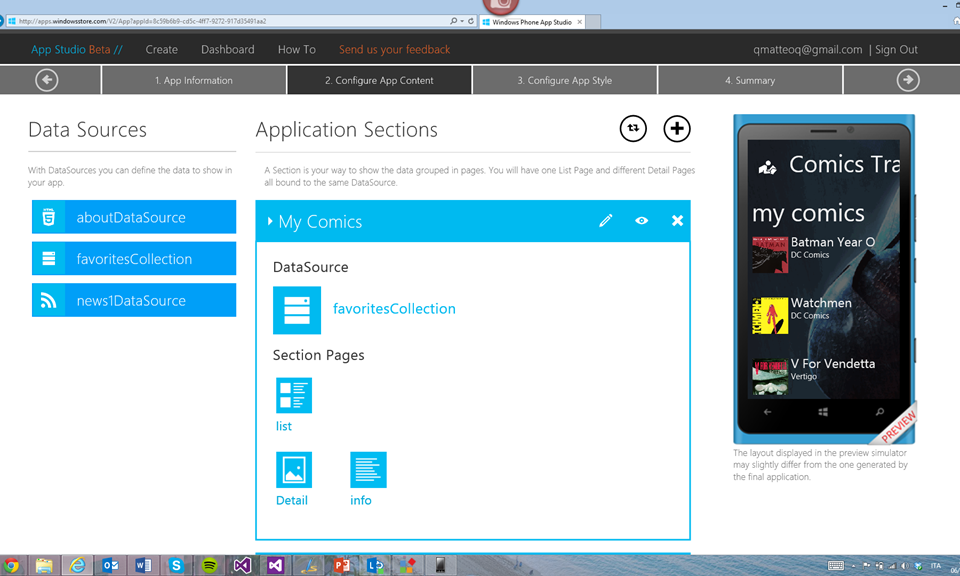Open the 1. App Information step
960x576 pixels.
tap(193, 80)
